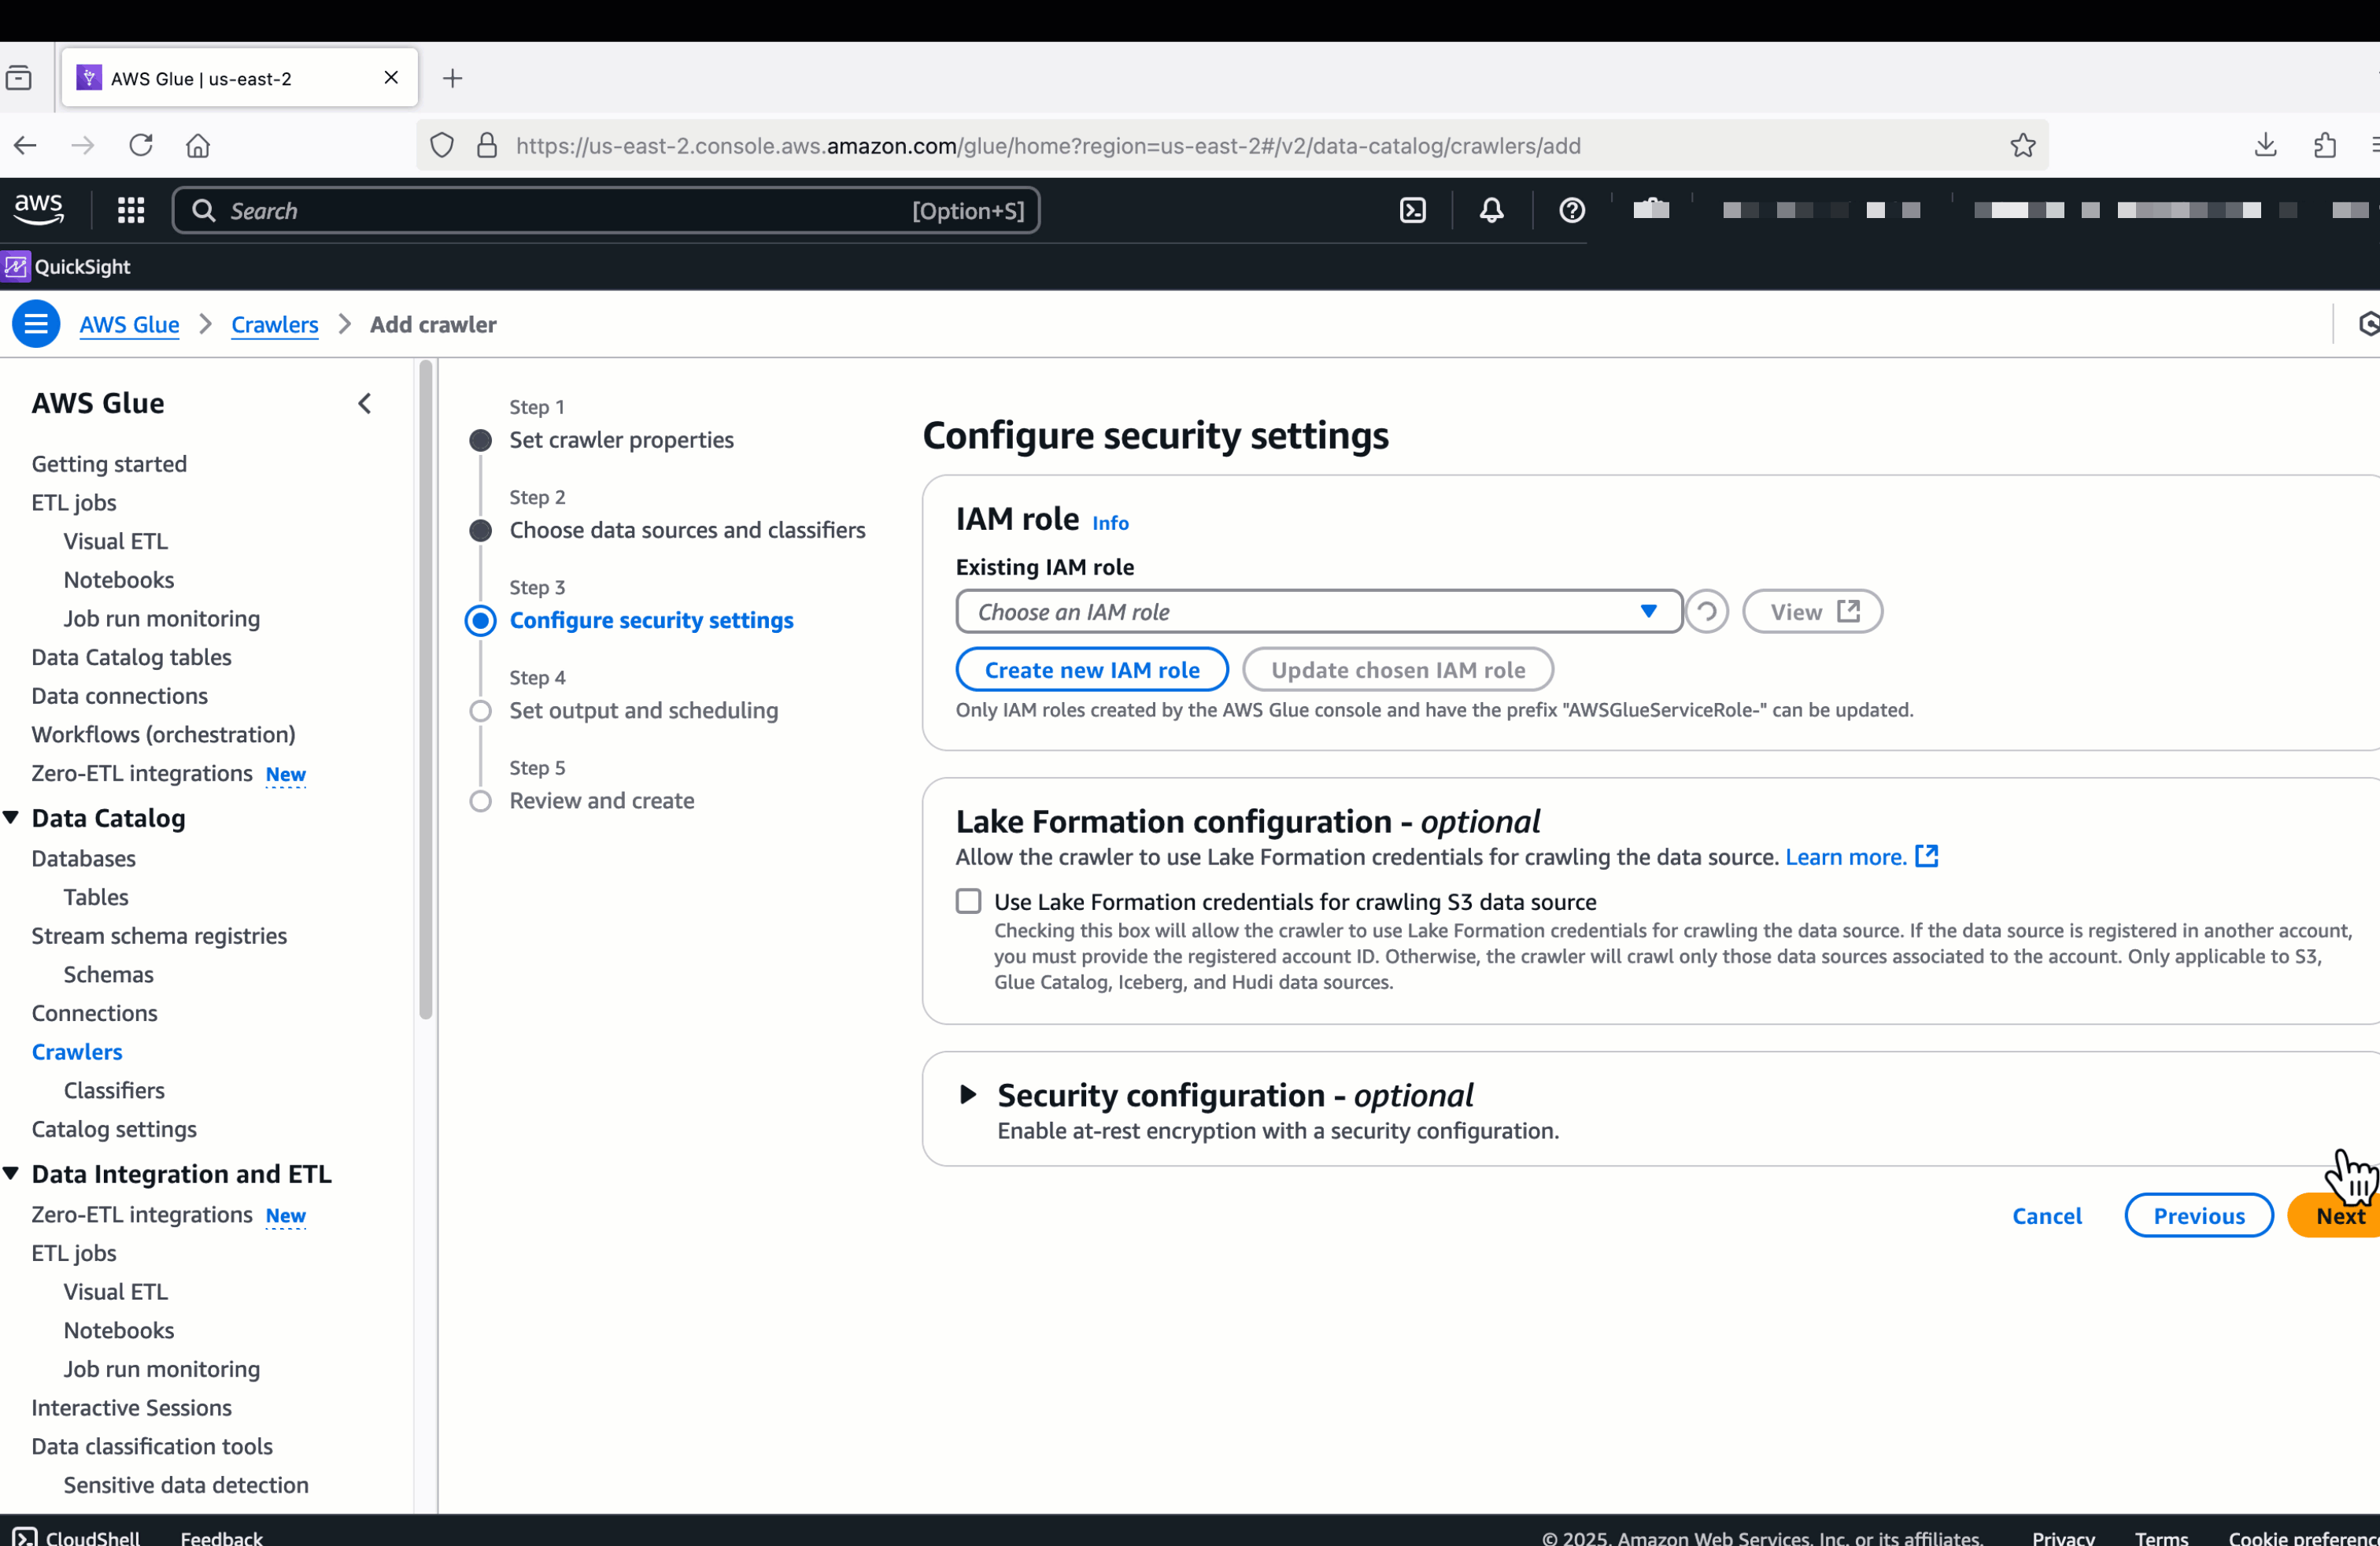Enable Lake Formation credentials checkbox
The height and width of the screenshot is (1546, 2380).
click(x=968, y=901)
